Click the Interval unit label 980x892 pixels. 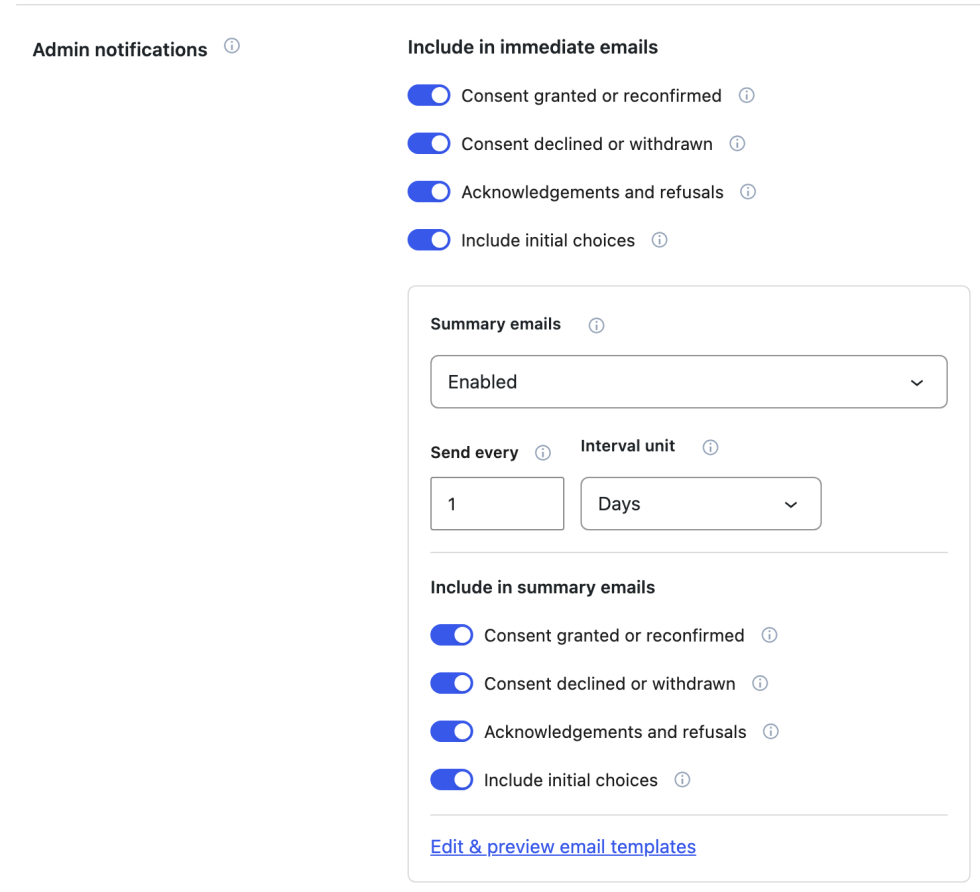(x=628, y=446)
